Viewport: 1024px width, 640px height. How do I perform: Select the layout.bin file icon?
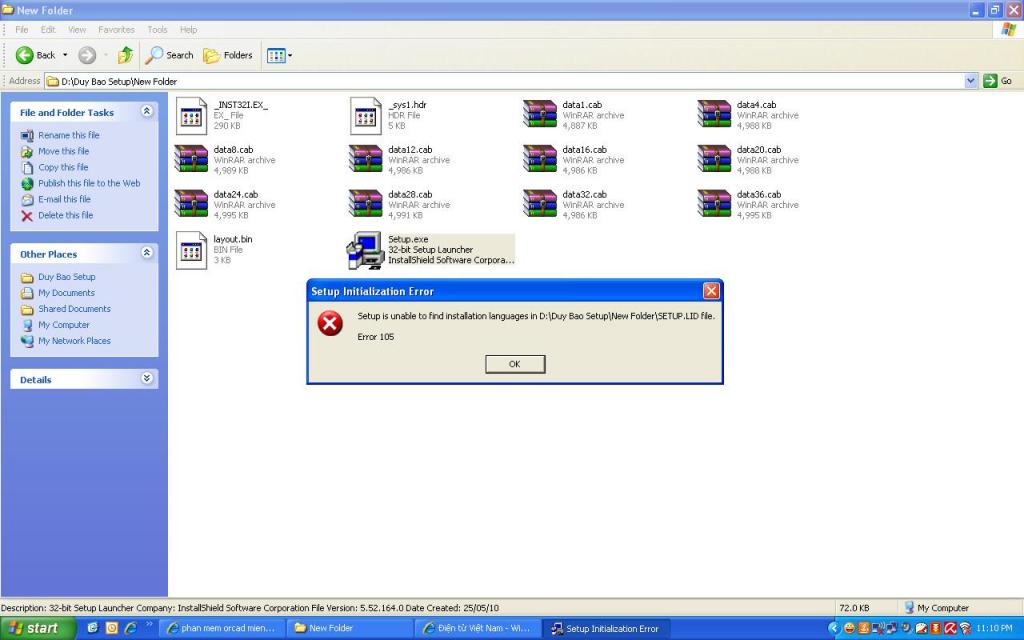click(191, 250)
